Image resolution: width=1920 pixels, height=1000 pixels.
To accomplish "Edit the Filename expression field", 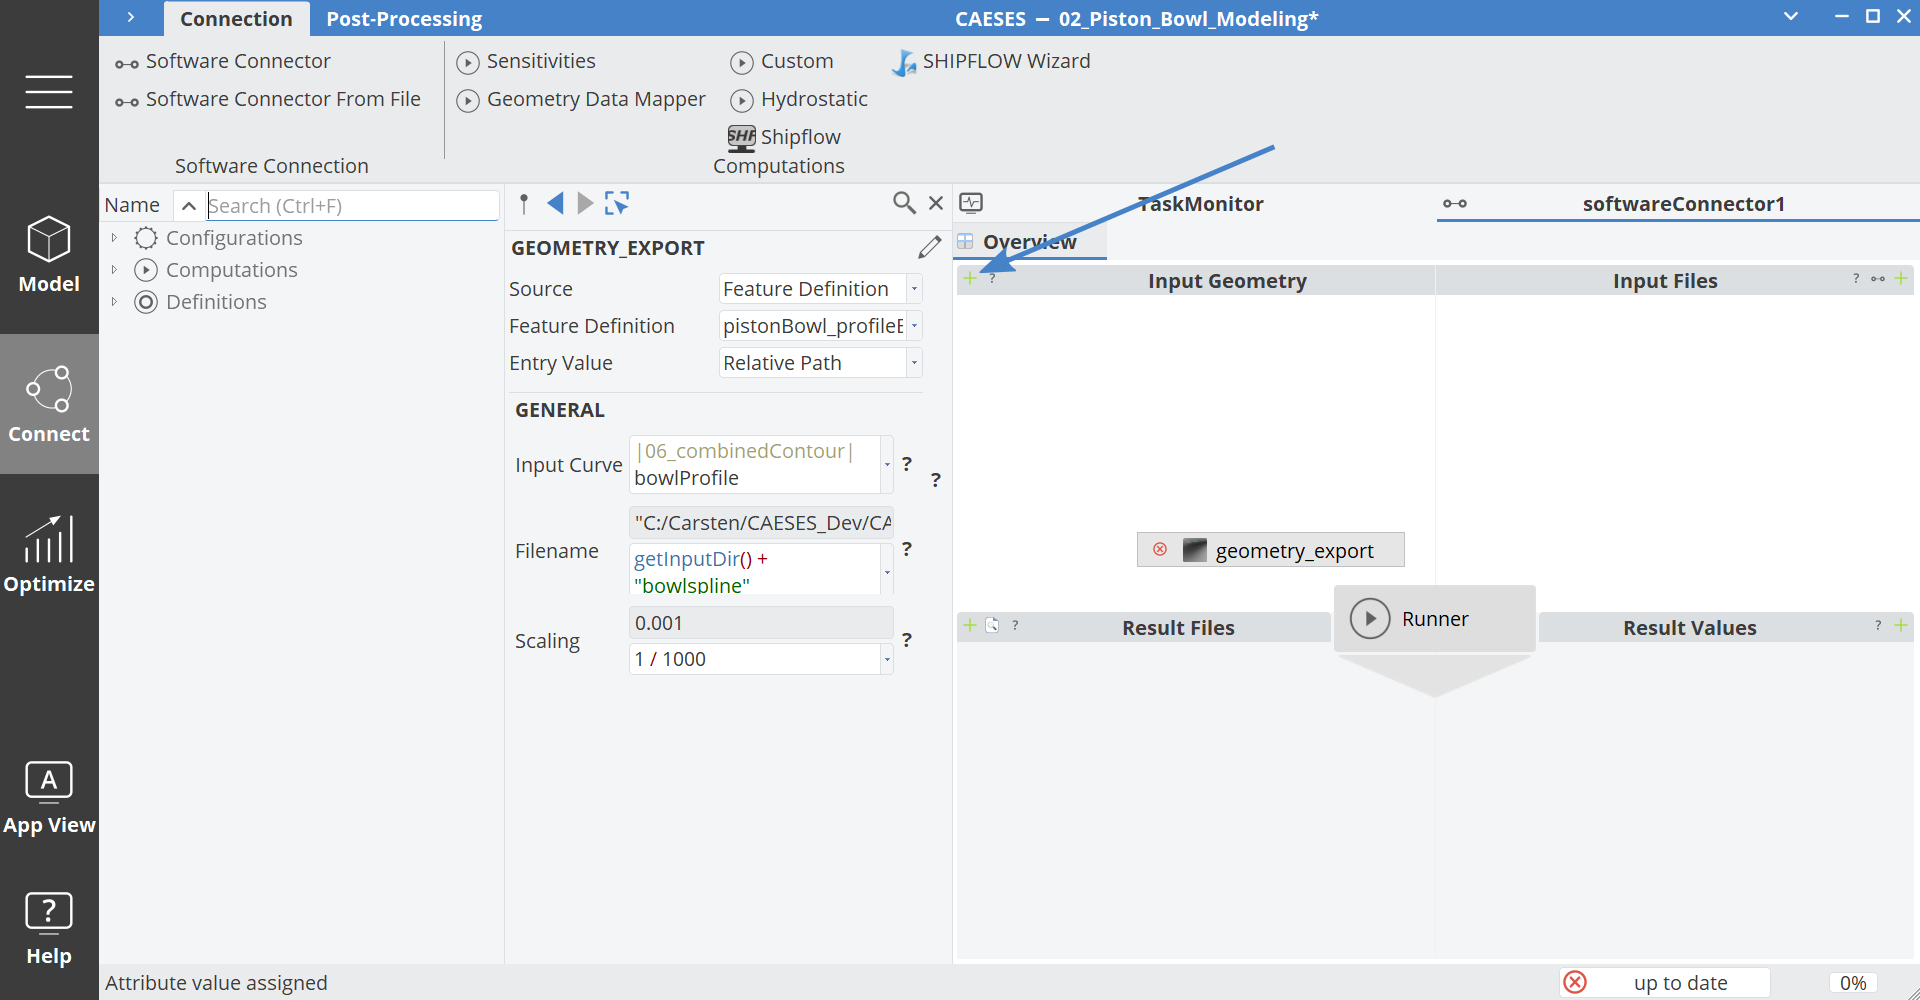I will pos(755,570).
